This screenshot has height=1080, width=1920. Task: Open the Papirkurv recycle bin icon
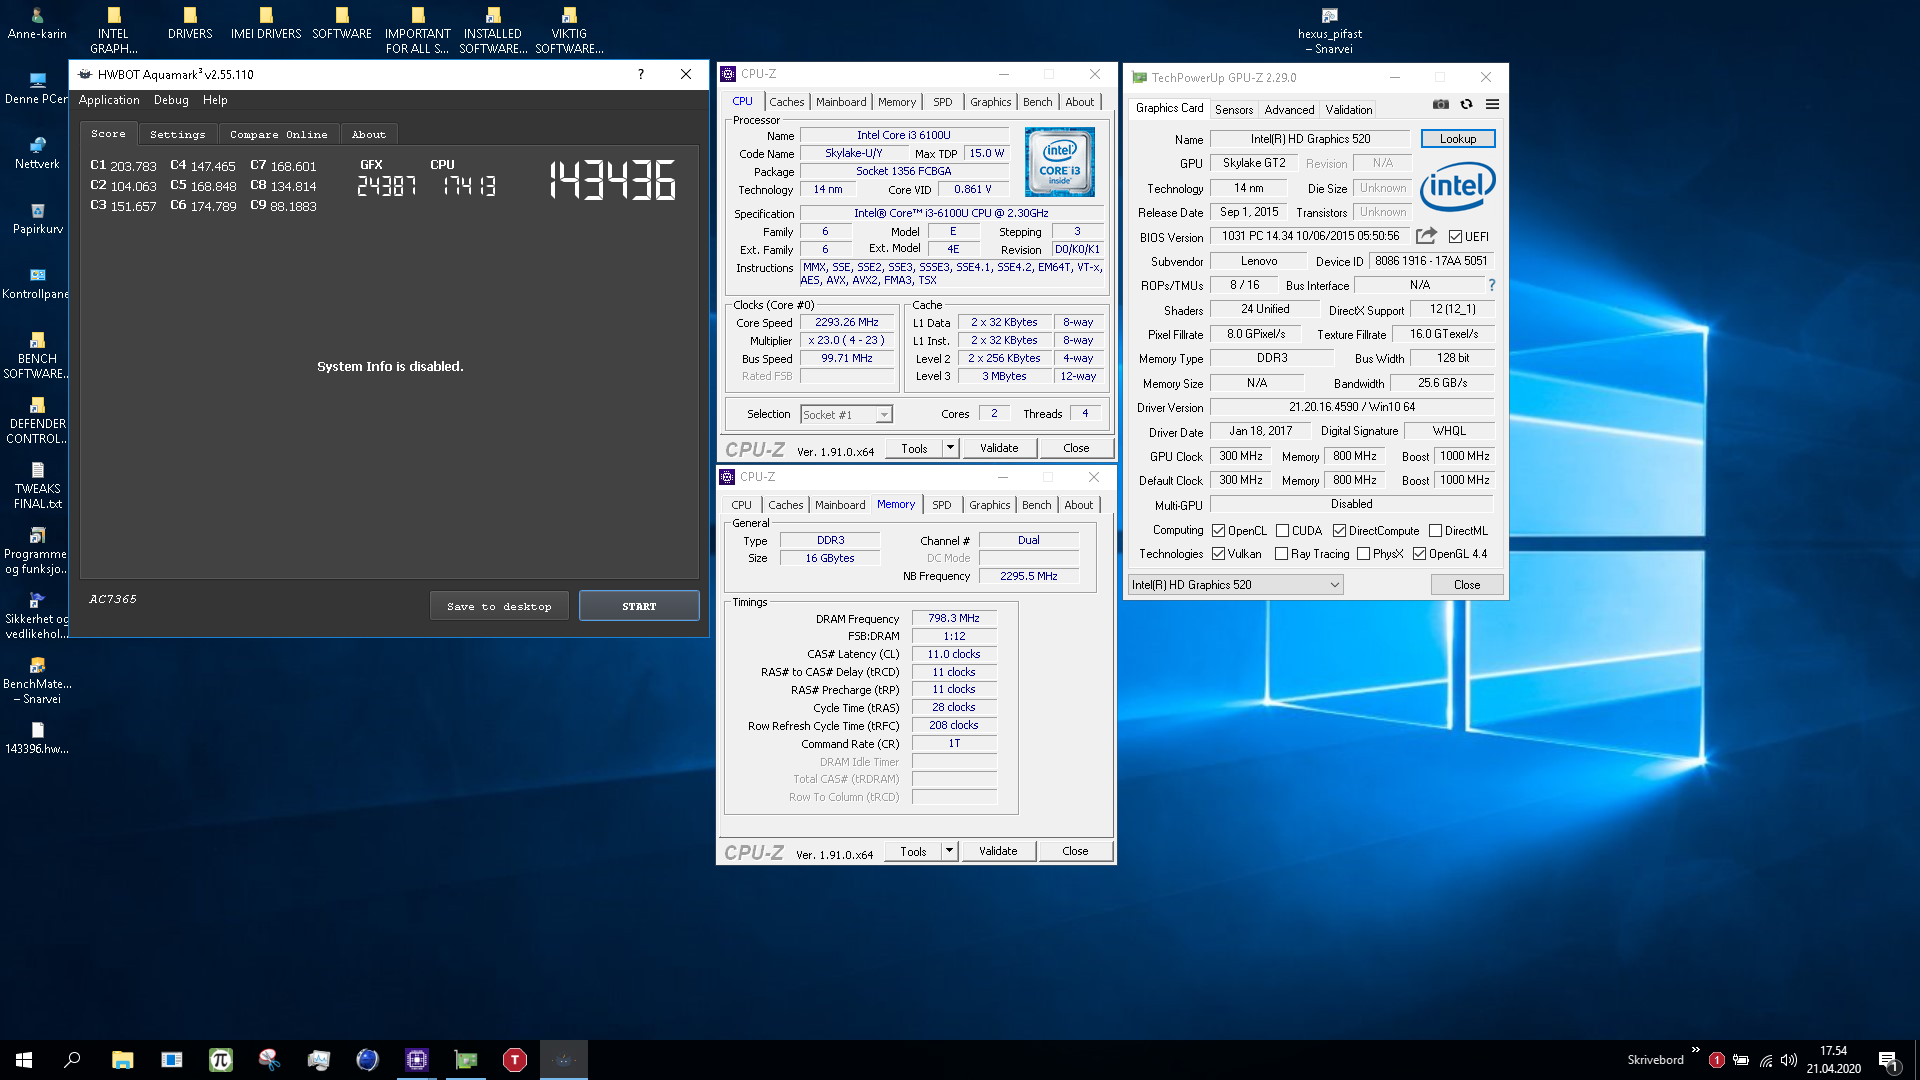click(38, 218)
